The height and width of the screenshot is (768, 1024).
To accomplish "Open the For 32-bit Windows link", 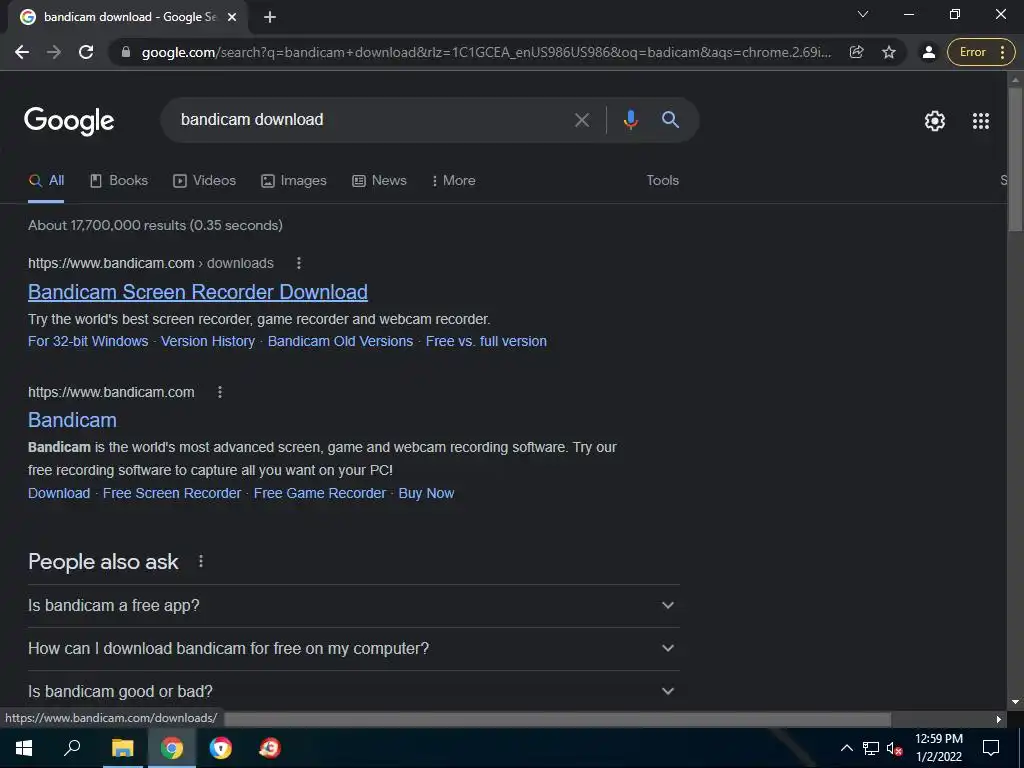I will [88, 342].
